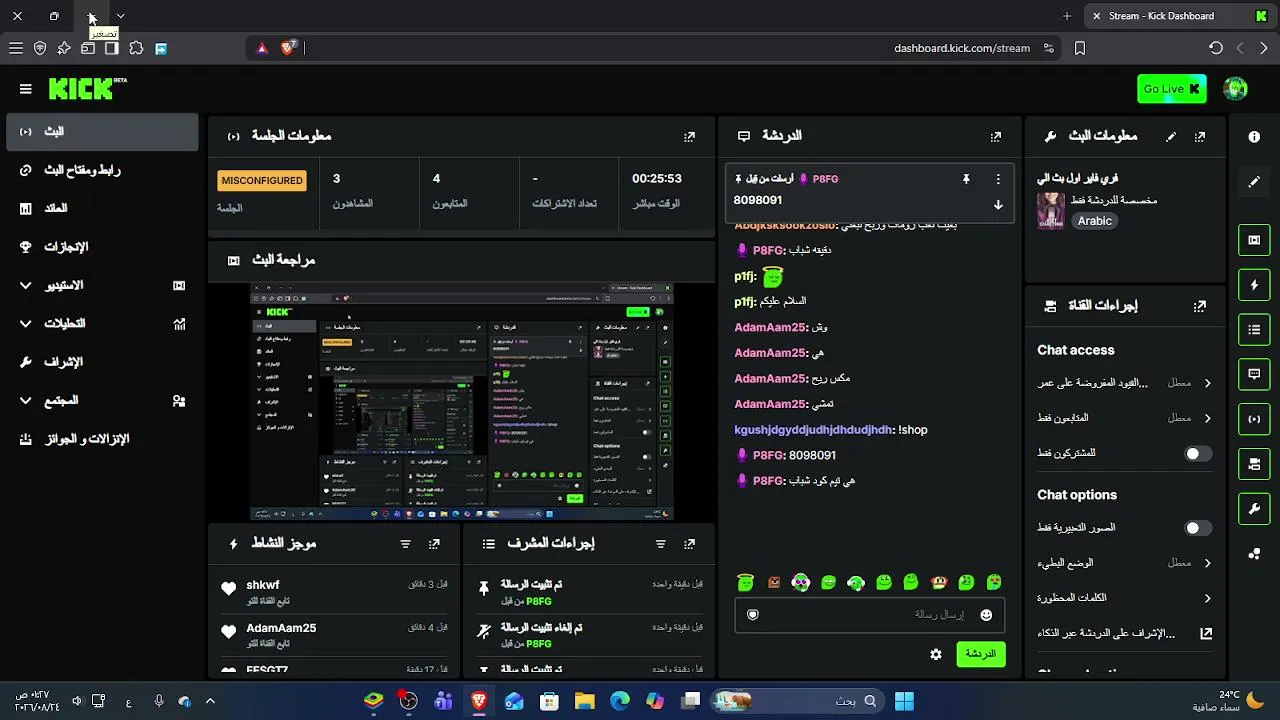Open the info icon in the right rail
The width and height of the screenshot is (1280, 720).
(1254, 136)
